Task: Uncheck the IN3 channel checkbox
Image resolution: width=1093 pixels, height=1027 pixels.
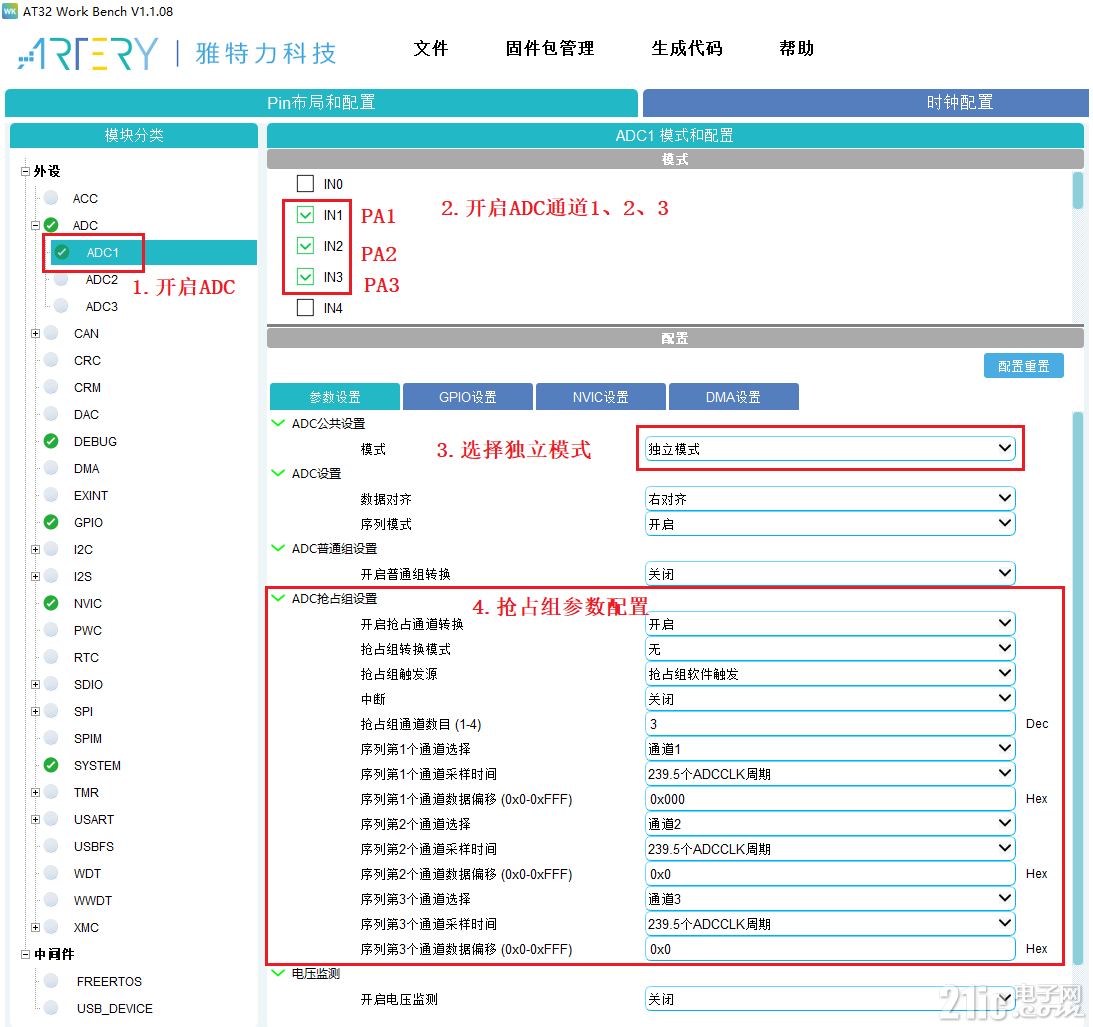Action: 305,277
